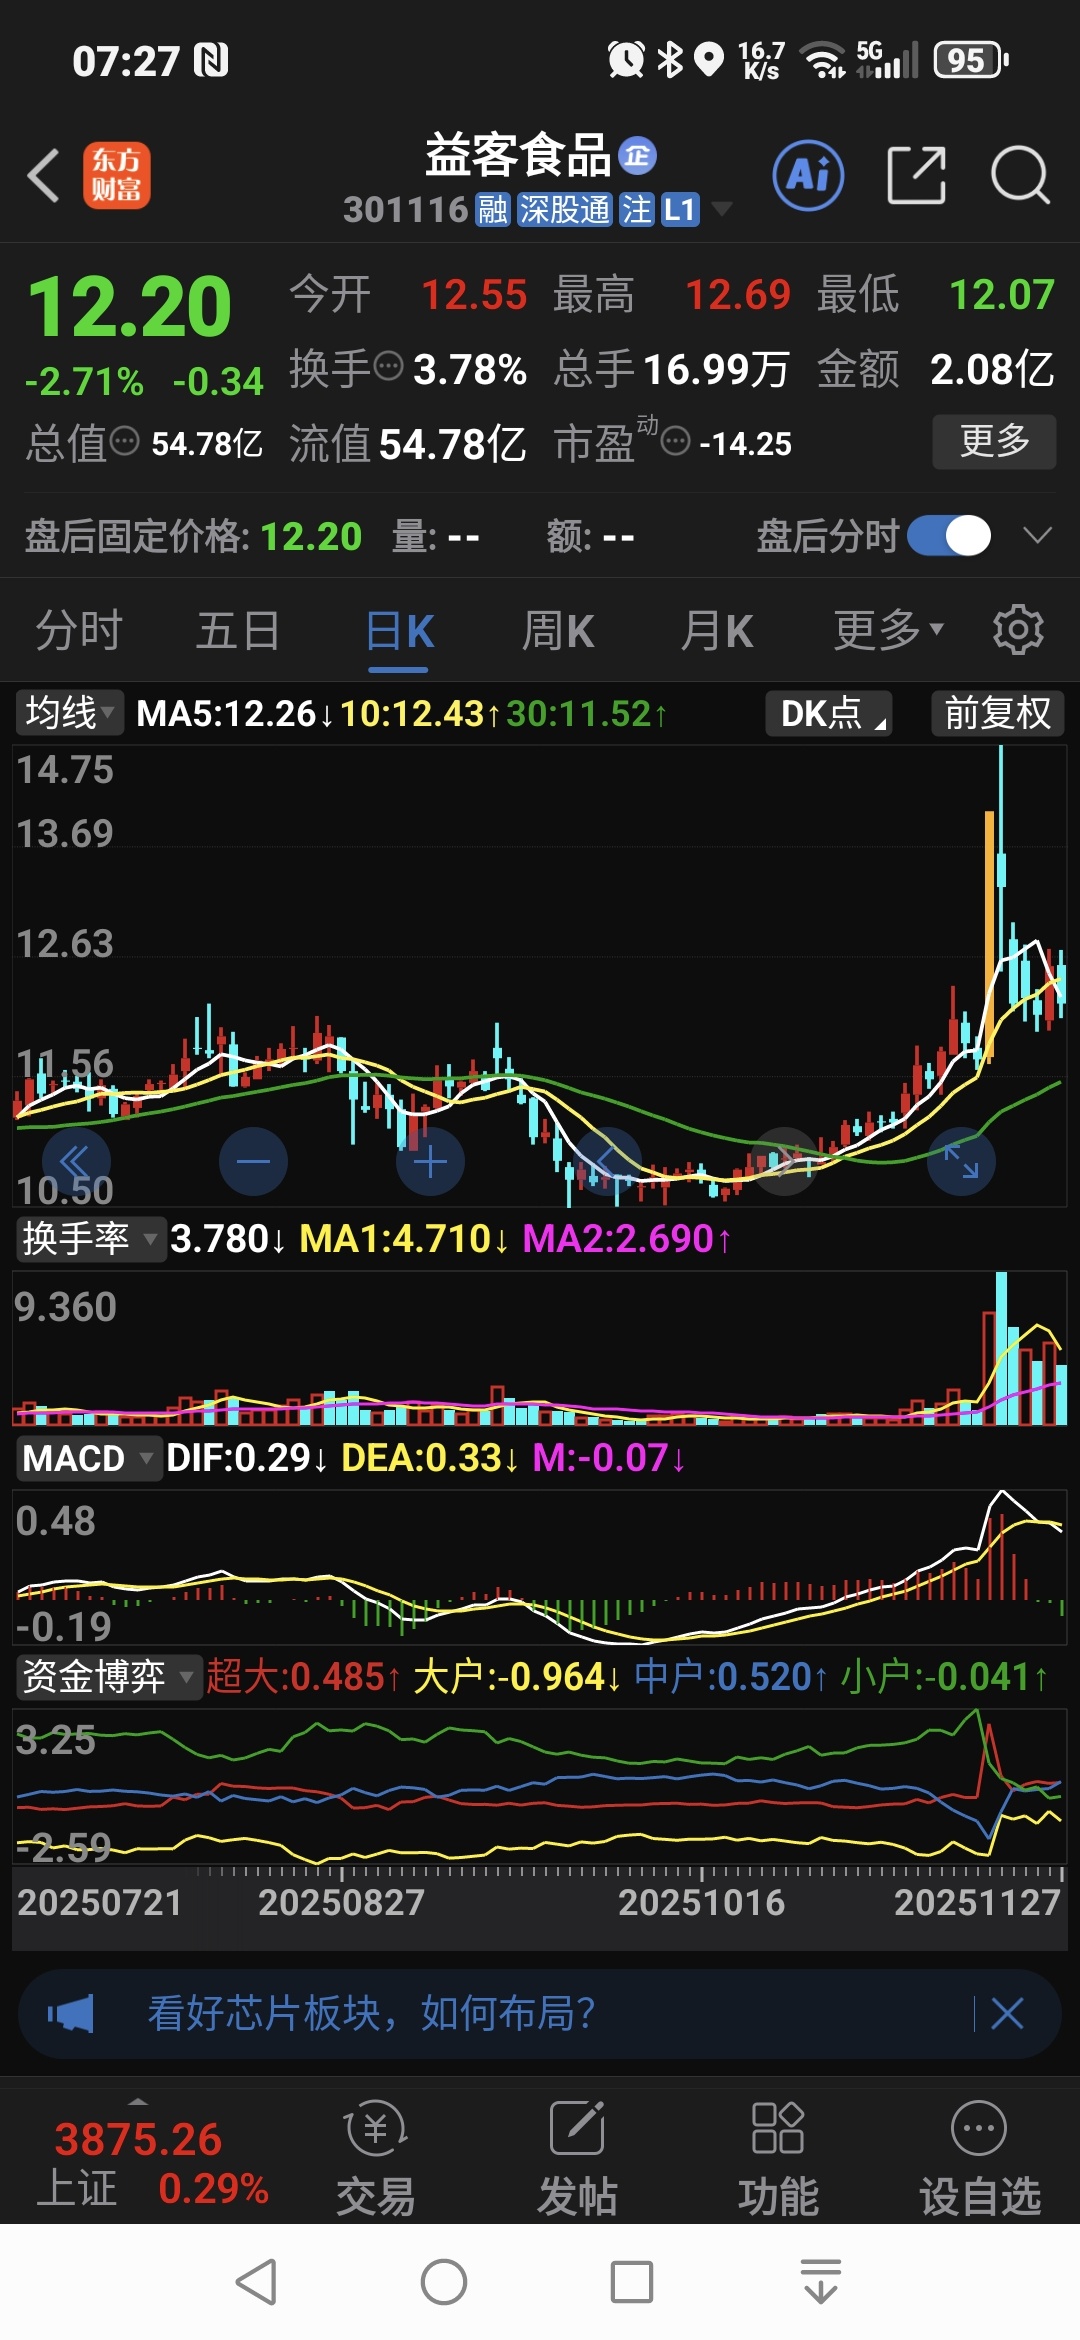Tap the 超大:0.485 fund value
Image resolution: width=1080 pixels, height=2340 pixels.
(x=304, y=1677)
